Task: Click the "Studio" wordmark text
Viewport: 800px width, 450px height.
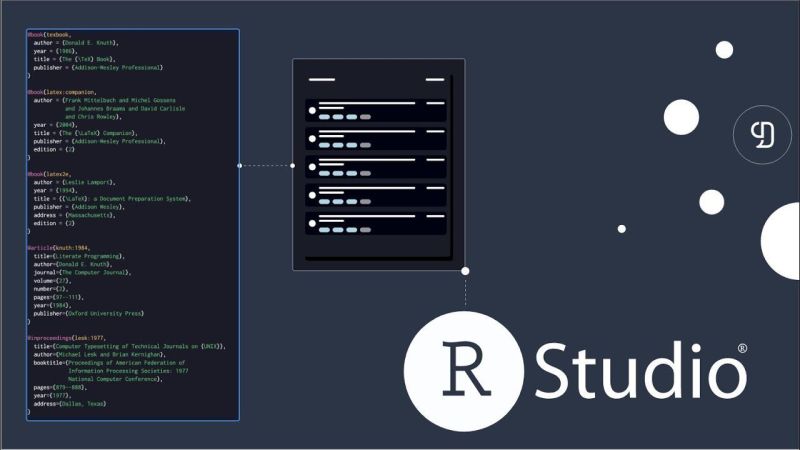Action: tap(641, 370)
